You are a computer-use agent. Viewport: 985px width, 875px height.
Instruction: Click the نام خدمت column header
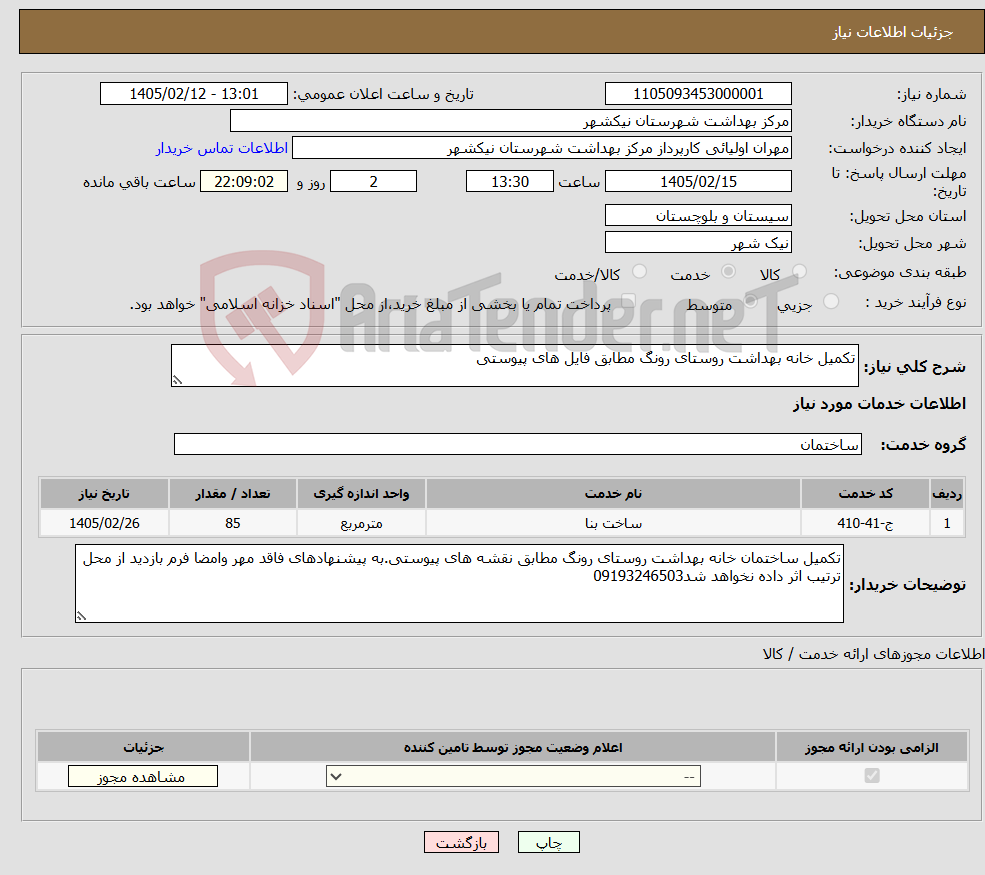click(613, 494)
